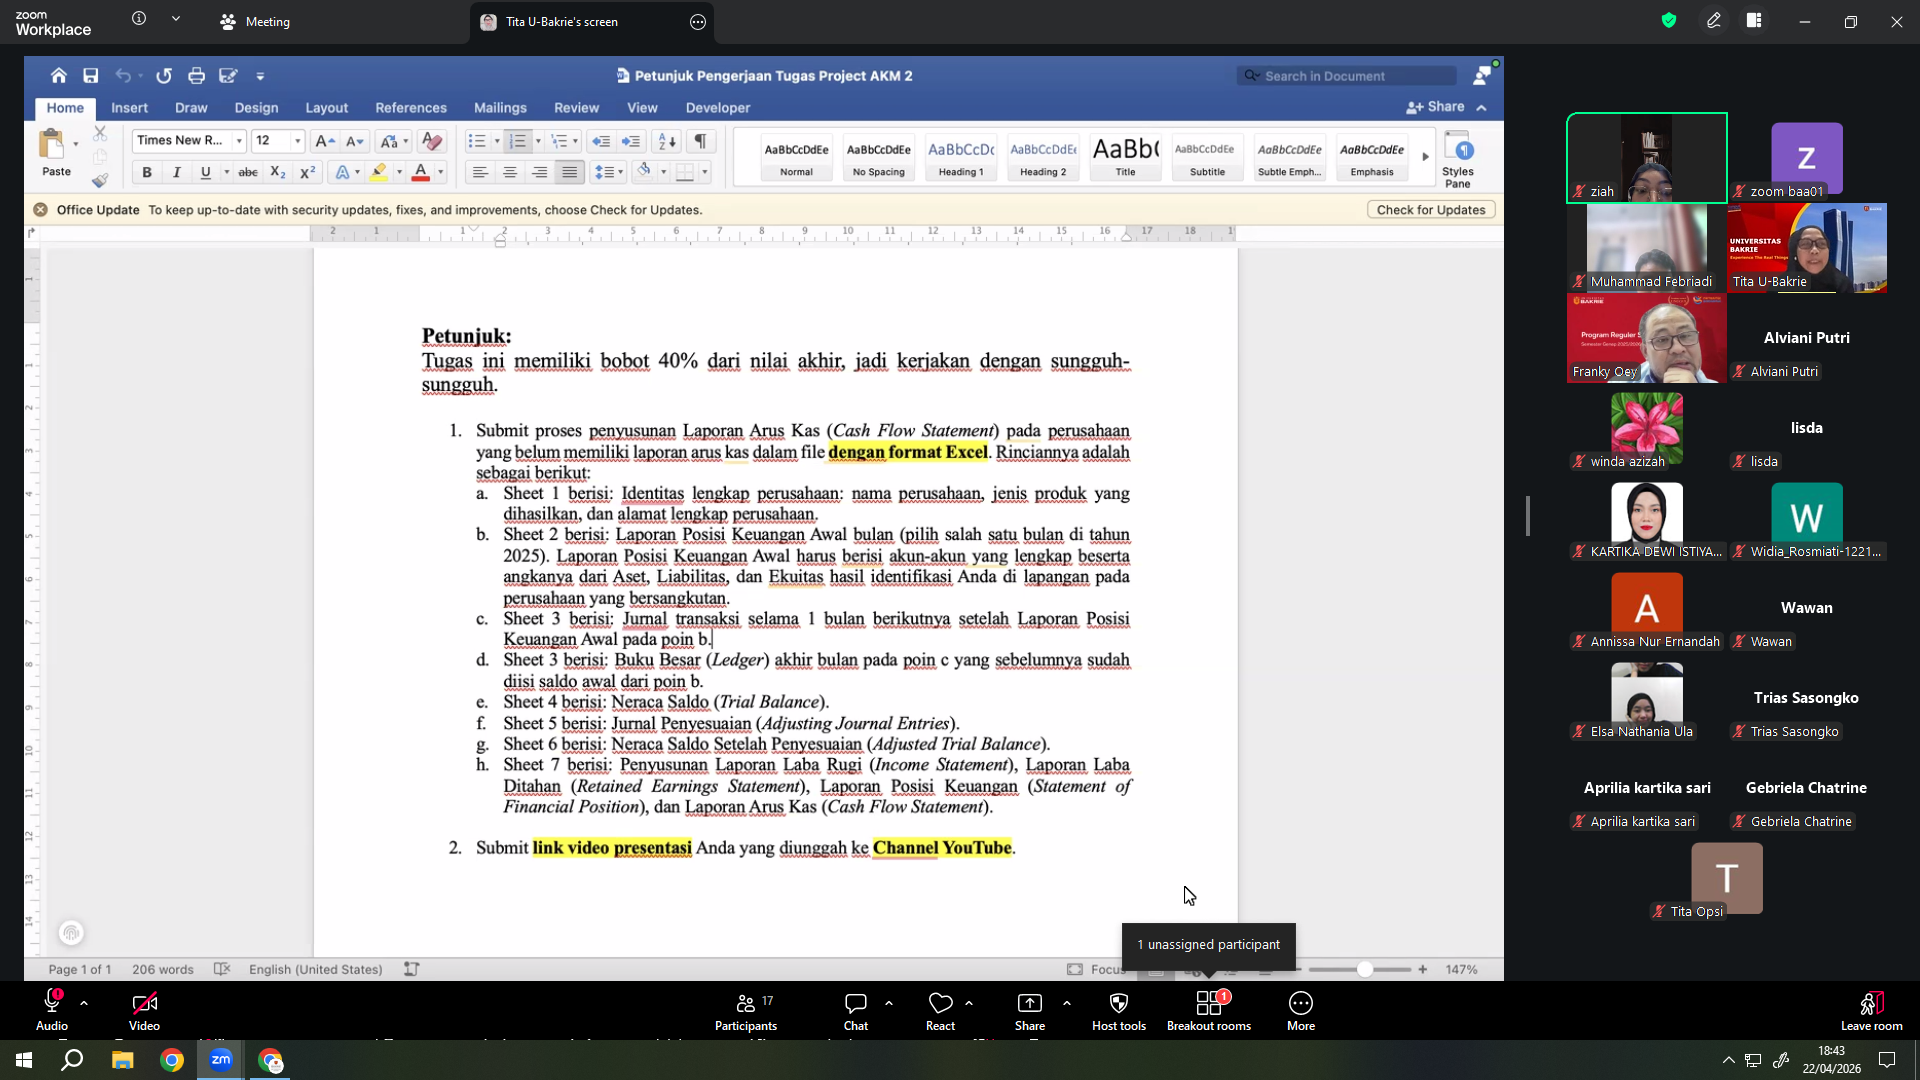Open Zoom Meeting info dropdown arrow
This screenshot has height=1080, width=1920.
(176, 19)
